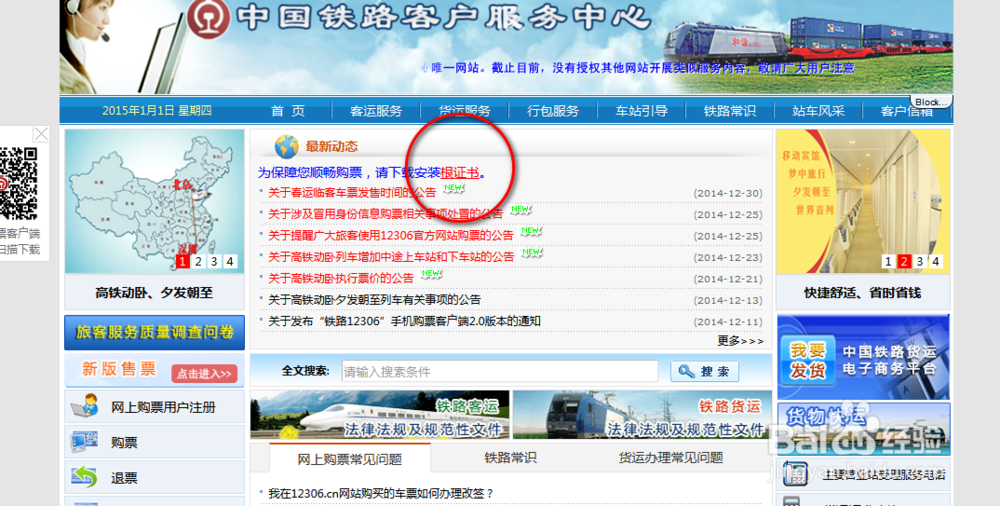Open the 我要发货 freight platform banner
Screen dimensions: 1000x506
coord(863,357)
